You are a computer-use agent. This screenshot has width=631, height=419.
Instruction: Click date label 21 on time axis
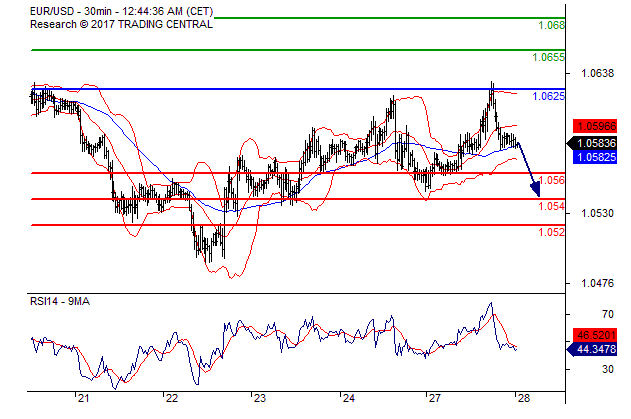tap(83, 398)
